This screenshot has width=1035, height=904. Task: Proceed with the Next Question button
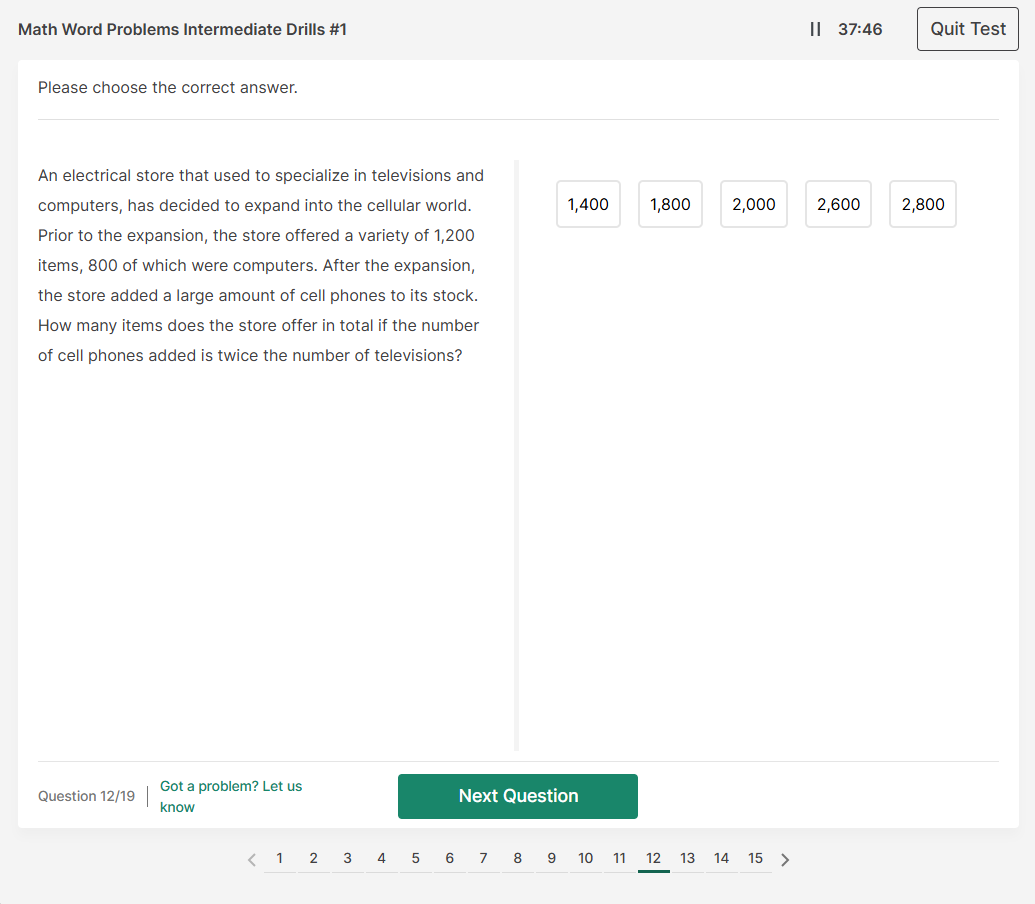518,796
